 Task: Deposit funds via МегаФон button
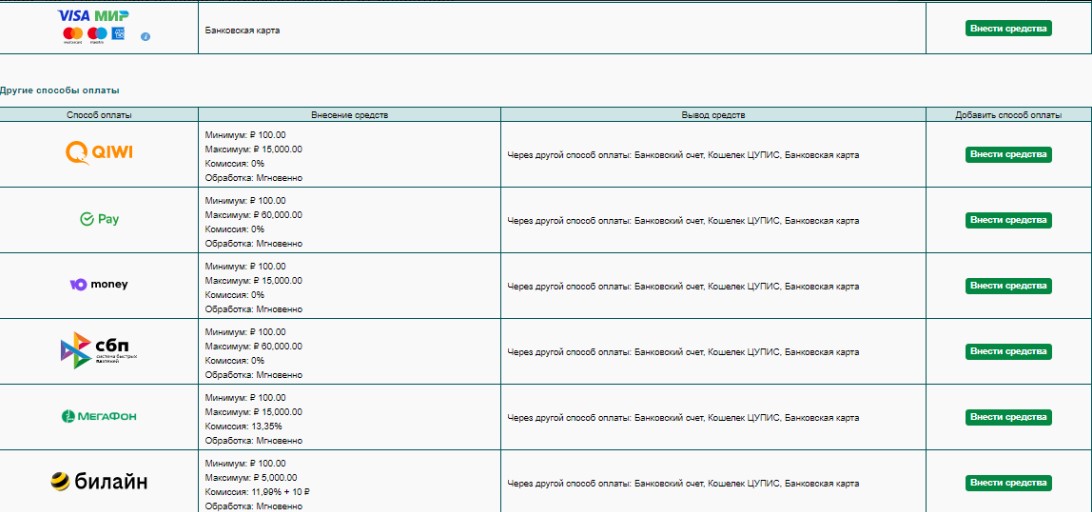(x=1008, y=417)
